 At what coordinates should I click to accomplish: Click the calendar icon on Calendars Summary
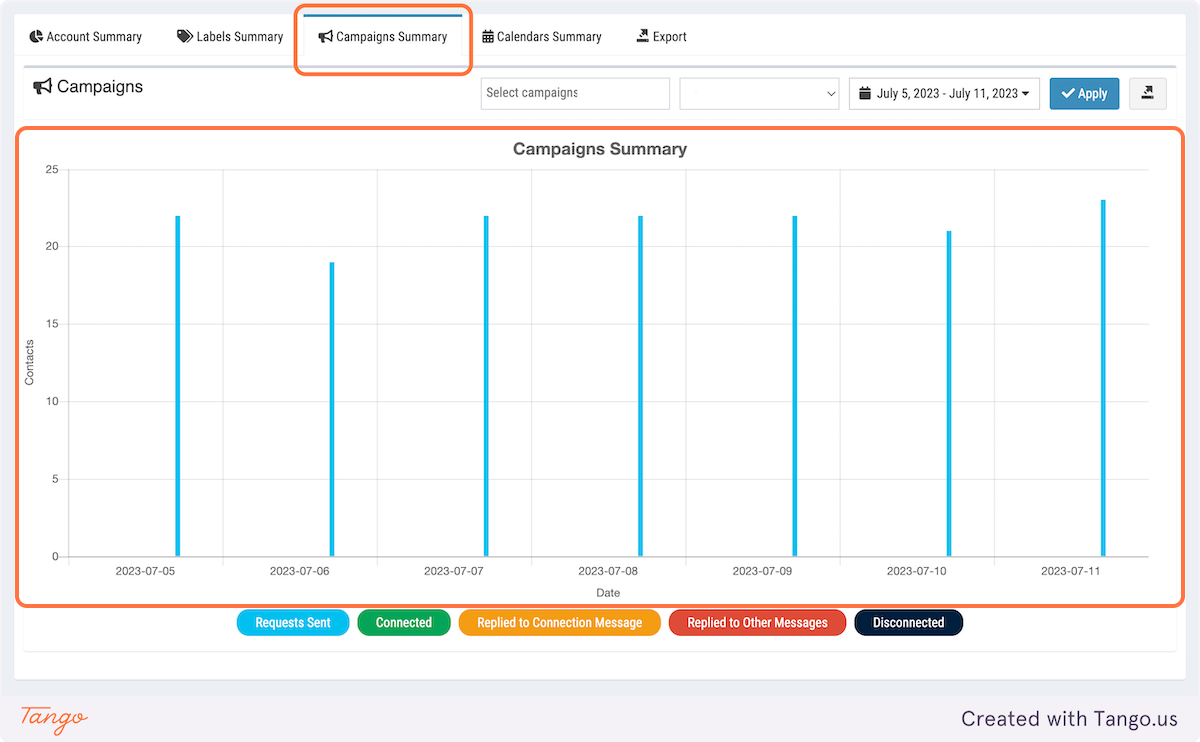(x=488, y=36)
